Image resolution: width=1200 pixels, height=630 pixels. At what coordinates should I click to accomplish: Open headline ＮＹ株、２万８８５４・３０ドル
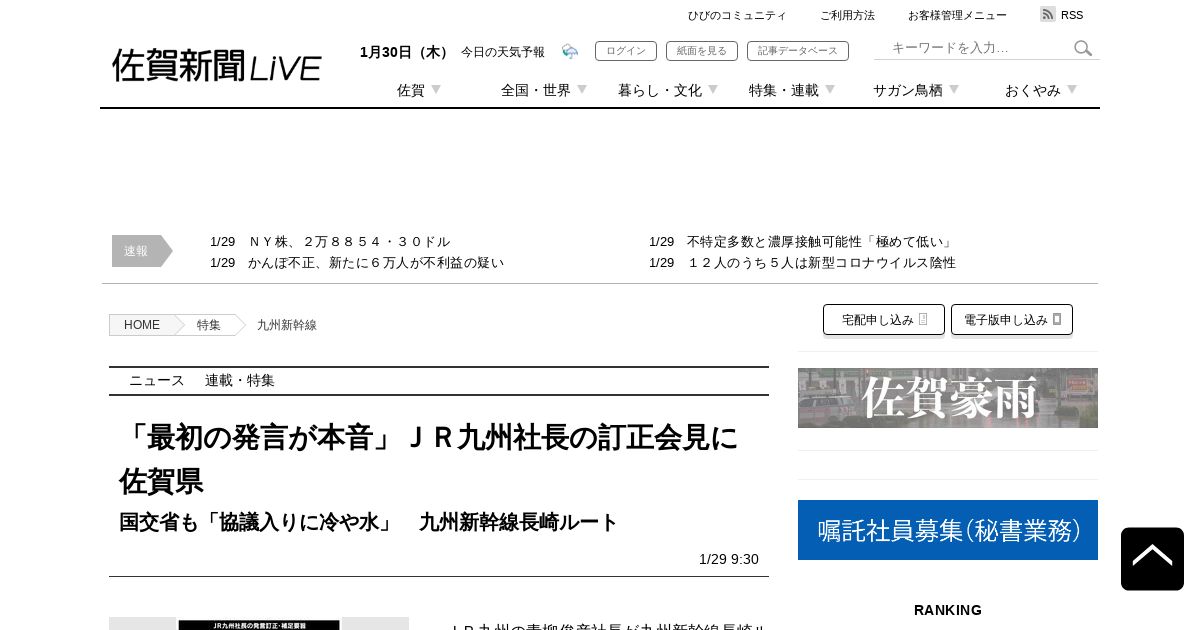click(x=349, y=242)
